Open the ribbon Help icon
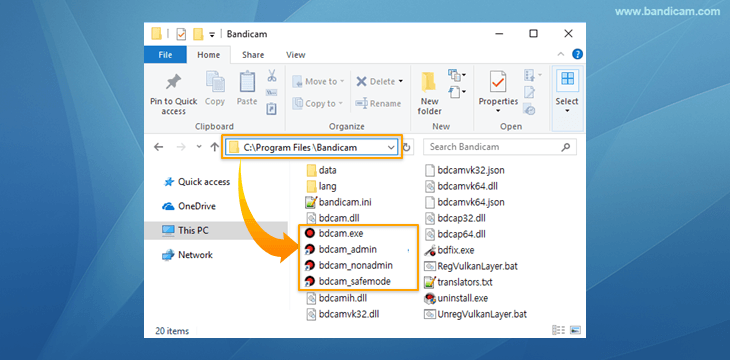 click(x=577, y=54)
